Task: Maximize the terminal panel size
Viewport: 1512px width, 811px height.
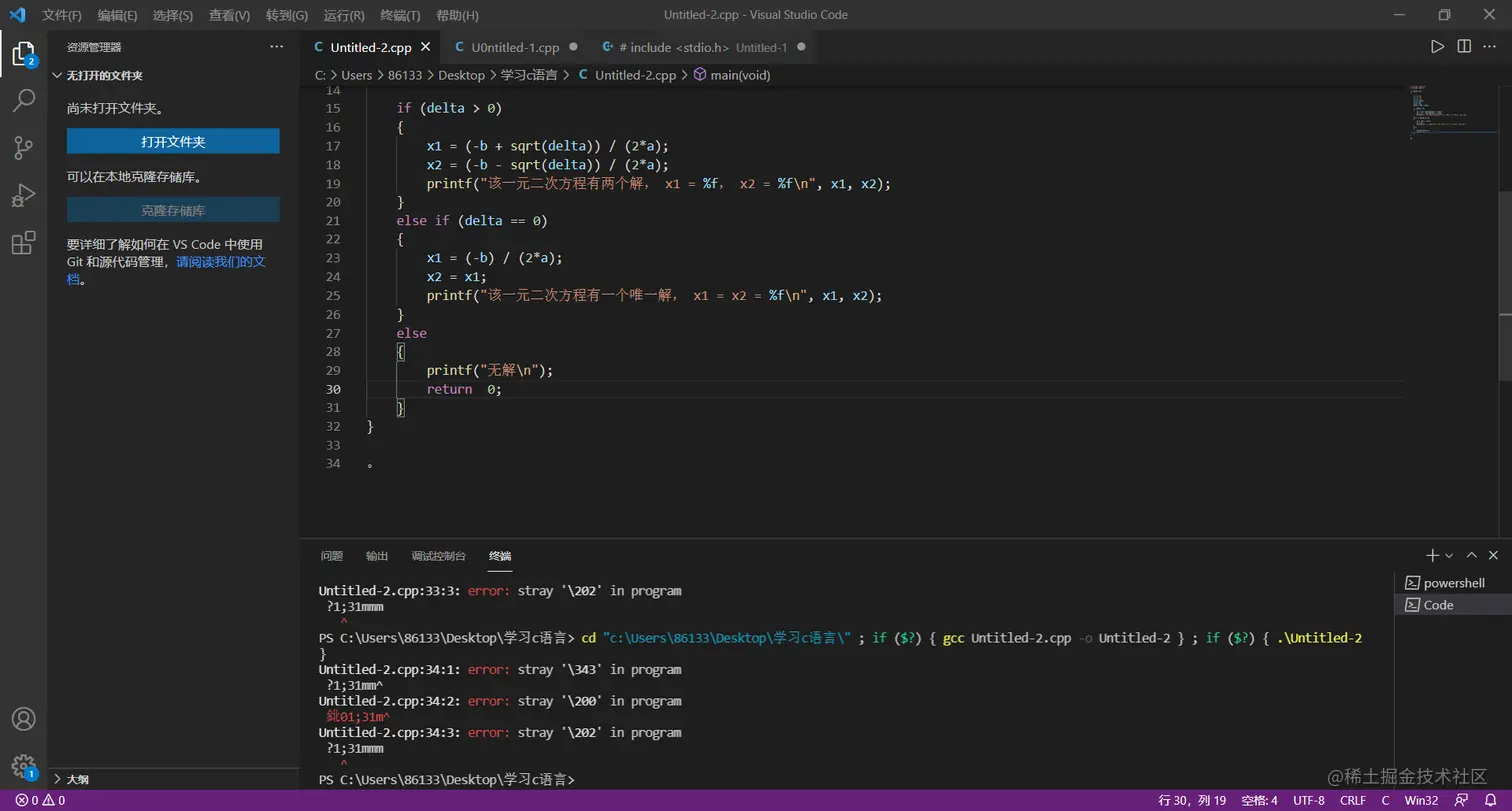Action: (1471, 555)
